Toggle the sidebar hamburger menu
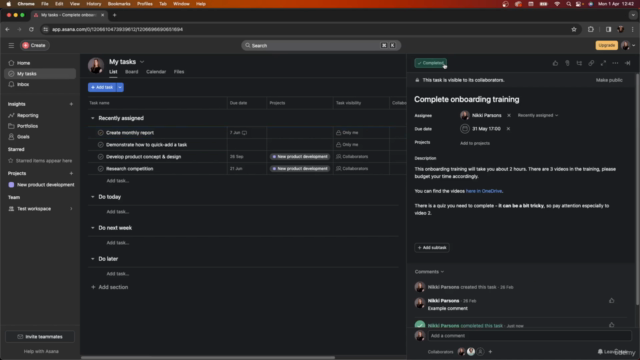 coord(11,45)
